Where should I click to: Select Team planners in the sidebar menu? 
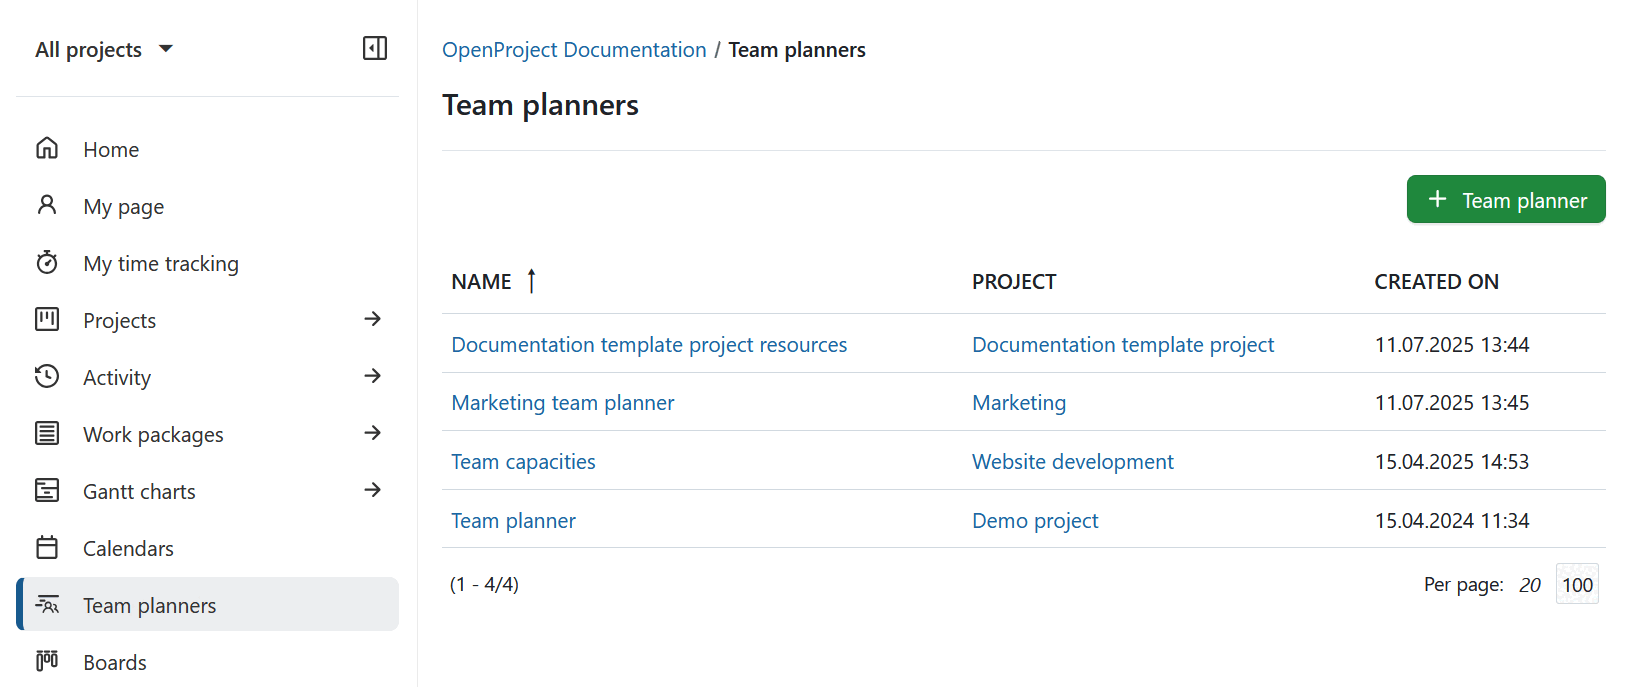[149, 605]
